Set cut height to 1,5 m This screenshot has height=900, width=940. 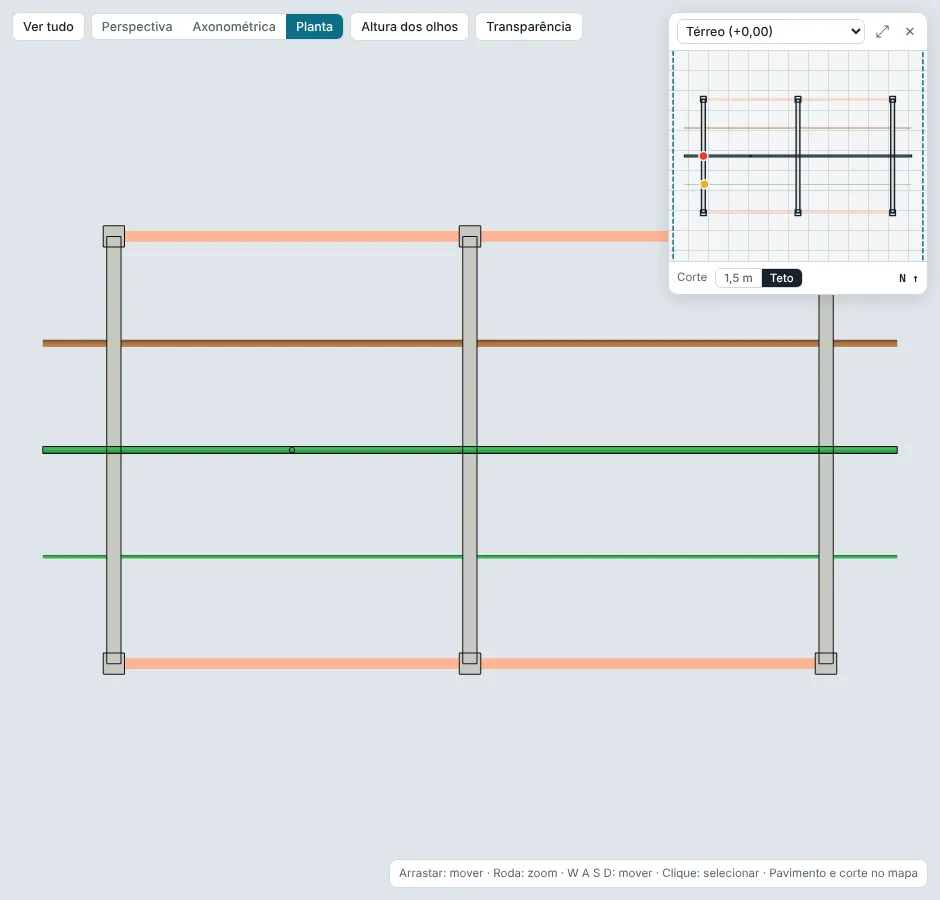point(738,278)
